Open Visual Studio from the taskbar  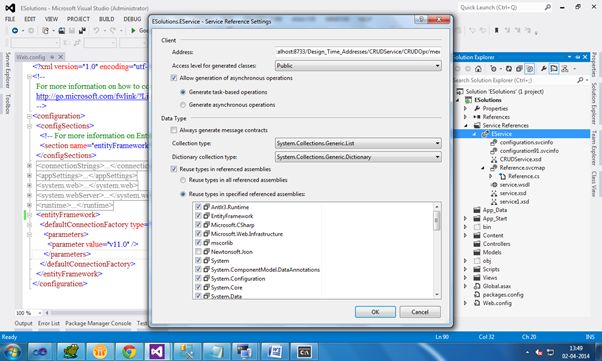(x=157, y=351)
